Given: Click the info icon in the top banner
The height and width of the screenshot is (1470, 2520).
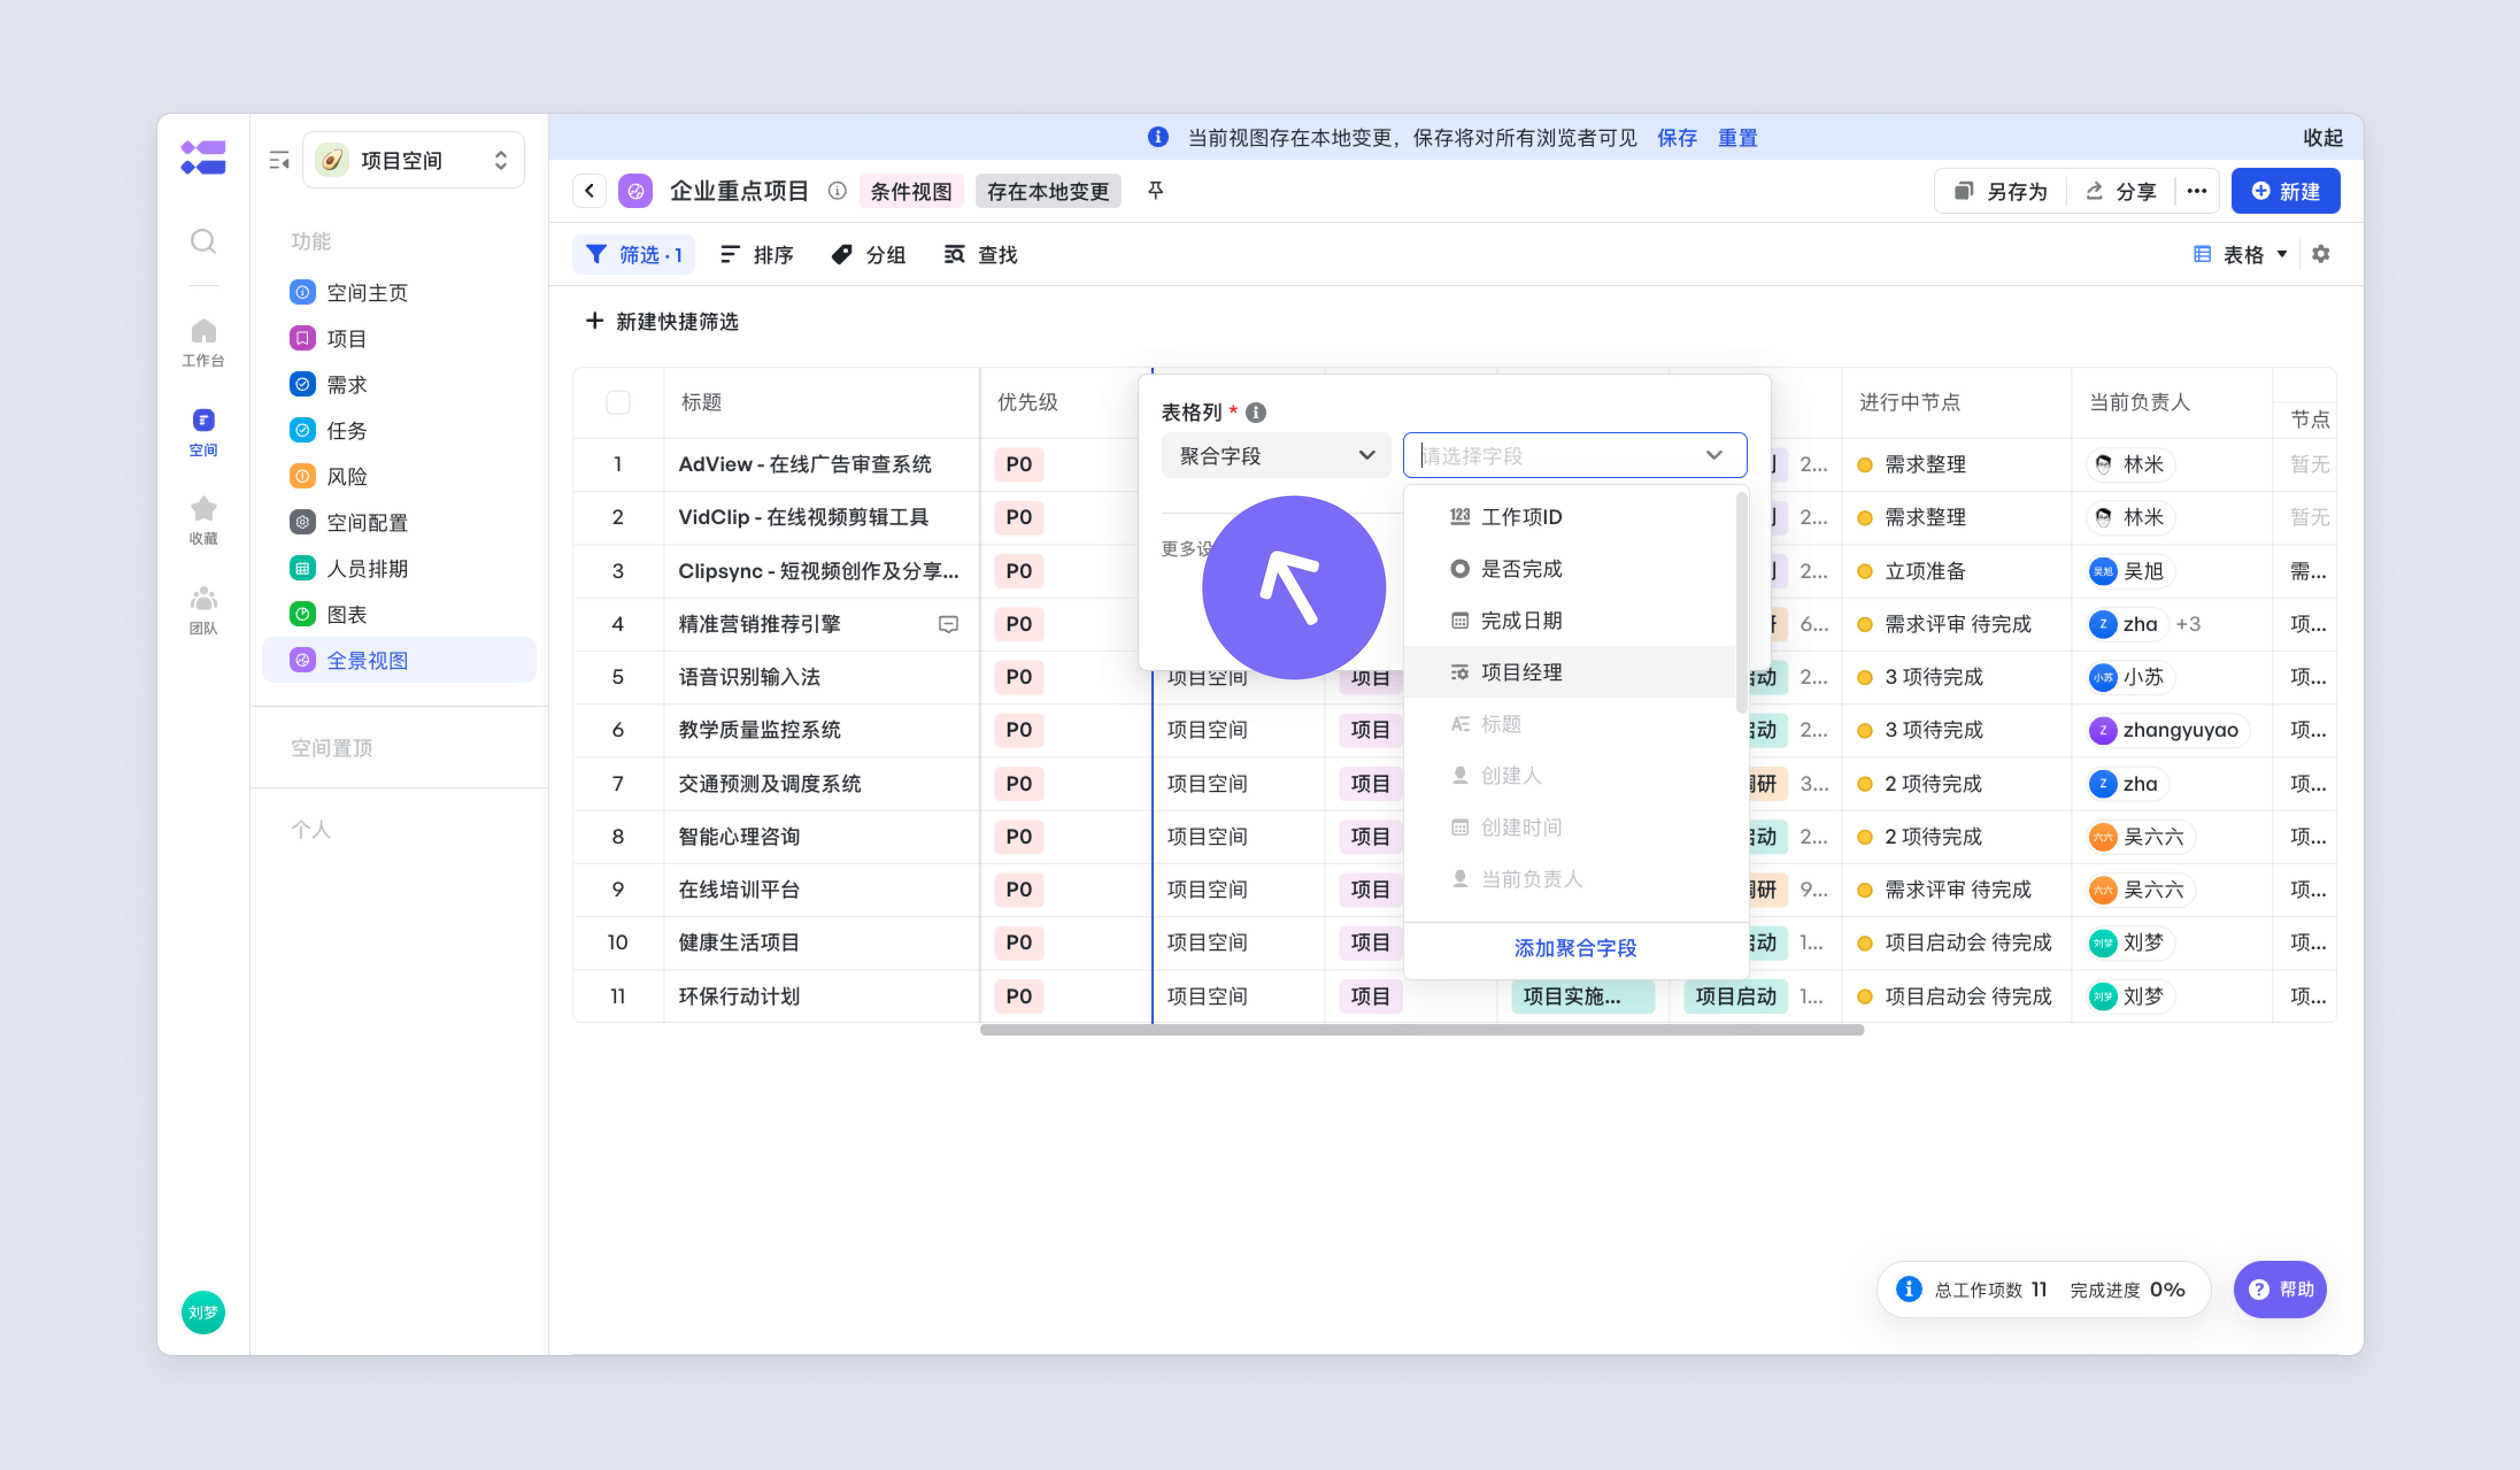Looking at the screenshot, I should click(x=1158, y=137).
